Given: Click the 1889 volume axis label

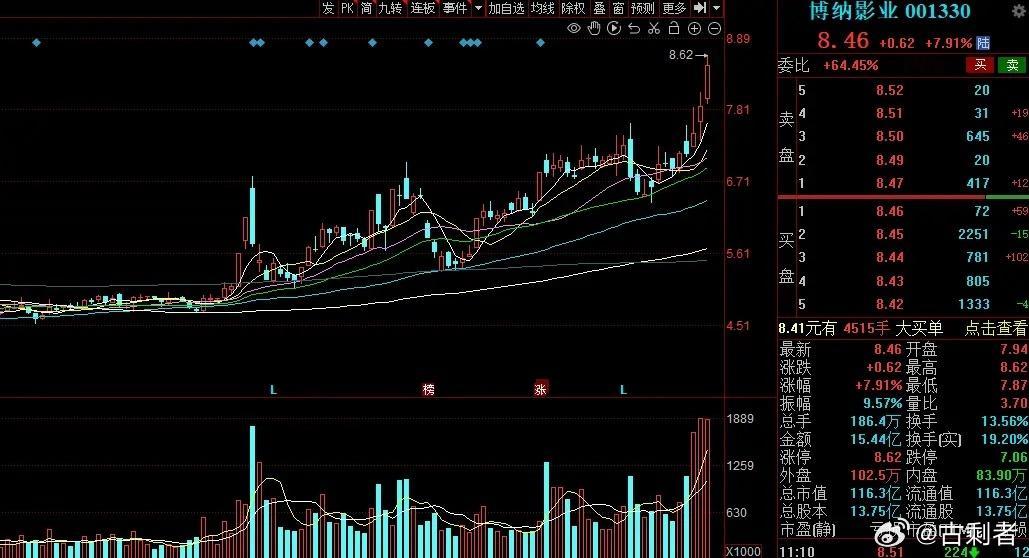Looking at the screenshot, I should tap(740, 419).
